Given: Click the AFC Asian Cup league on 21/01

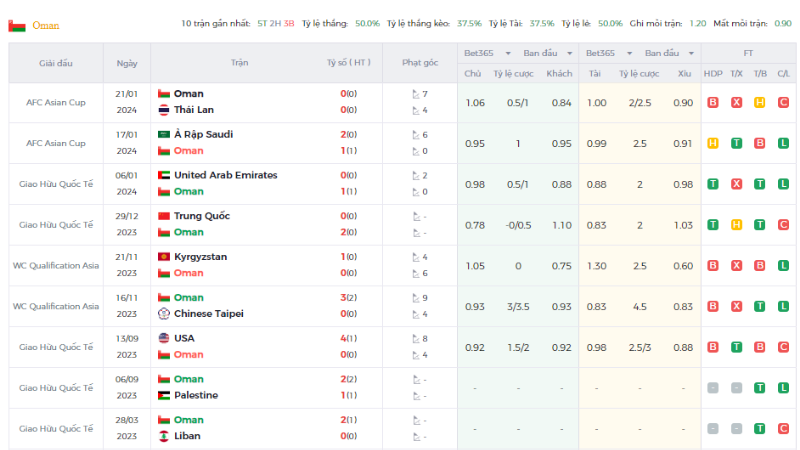Looking at the screenshot, I should (56, 103).
